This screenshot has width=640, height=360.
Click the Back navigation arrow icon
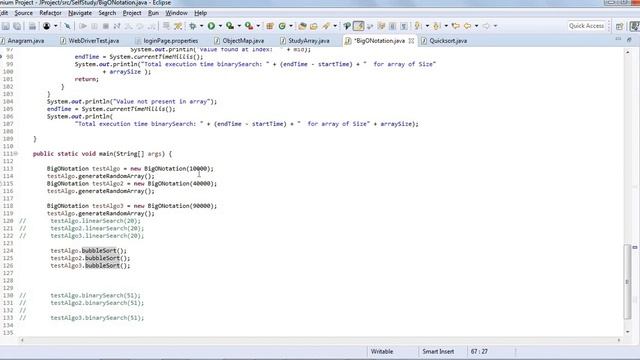click(467, 26)
